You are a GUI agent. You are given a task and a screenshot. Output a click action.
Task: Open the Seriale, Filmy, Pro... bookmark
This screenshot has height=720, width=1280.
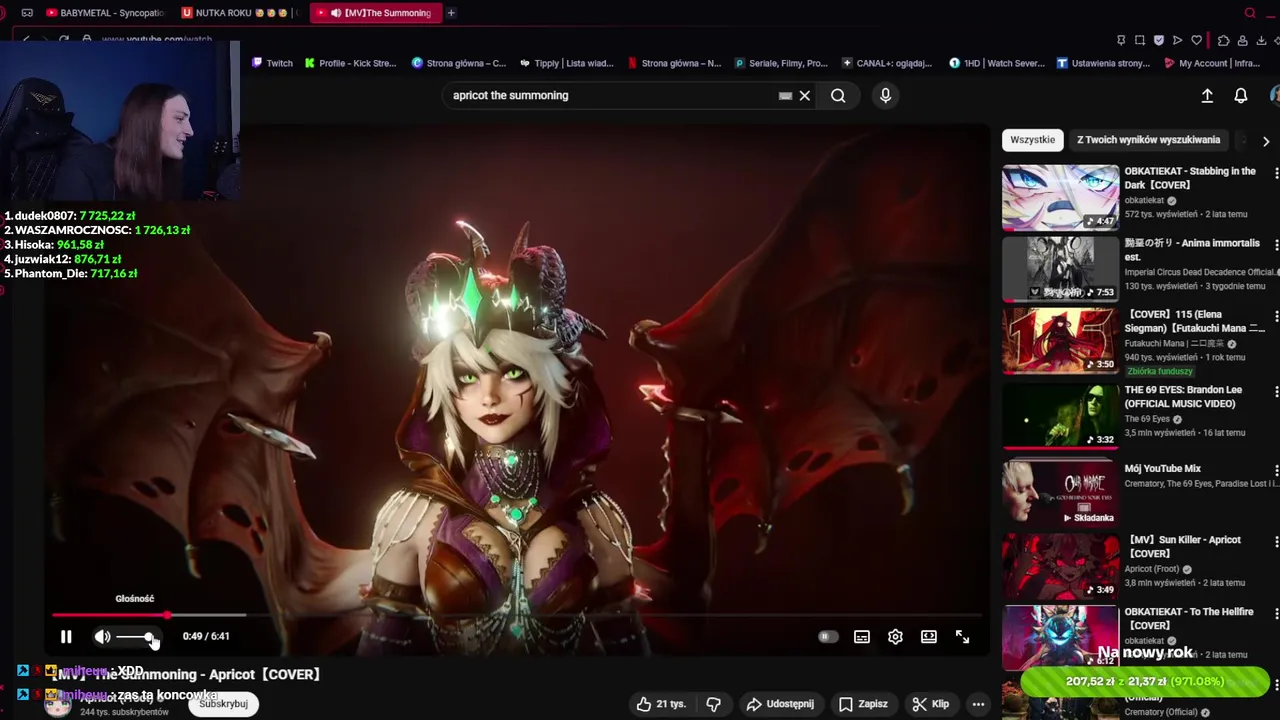(x=781, y=63)
